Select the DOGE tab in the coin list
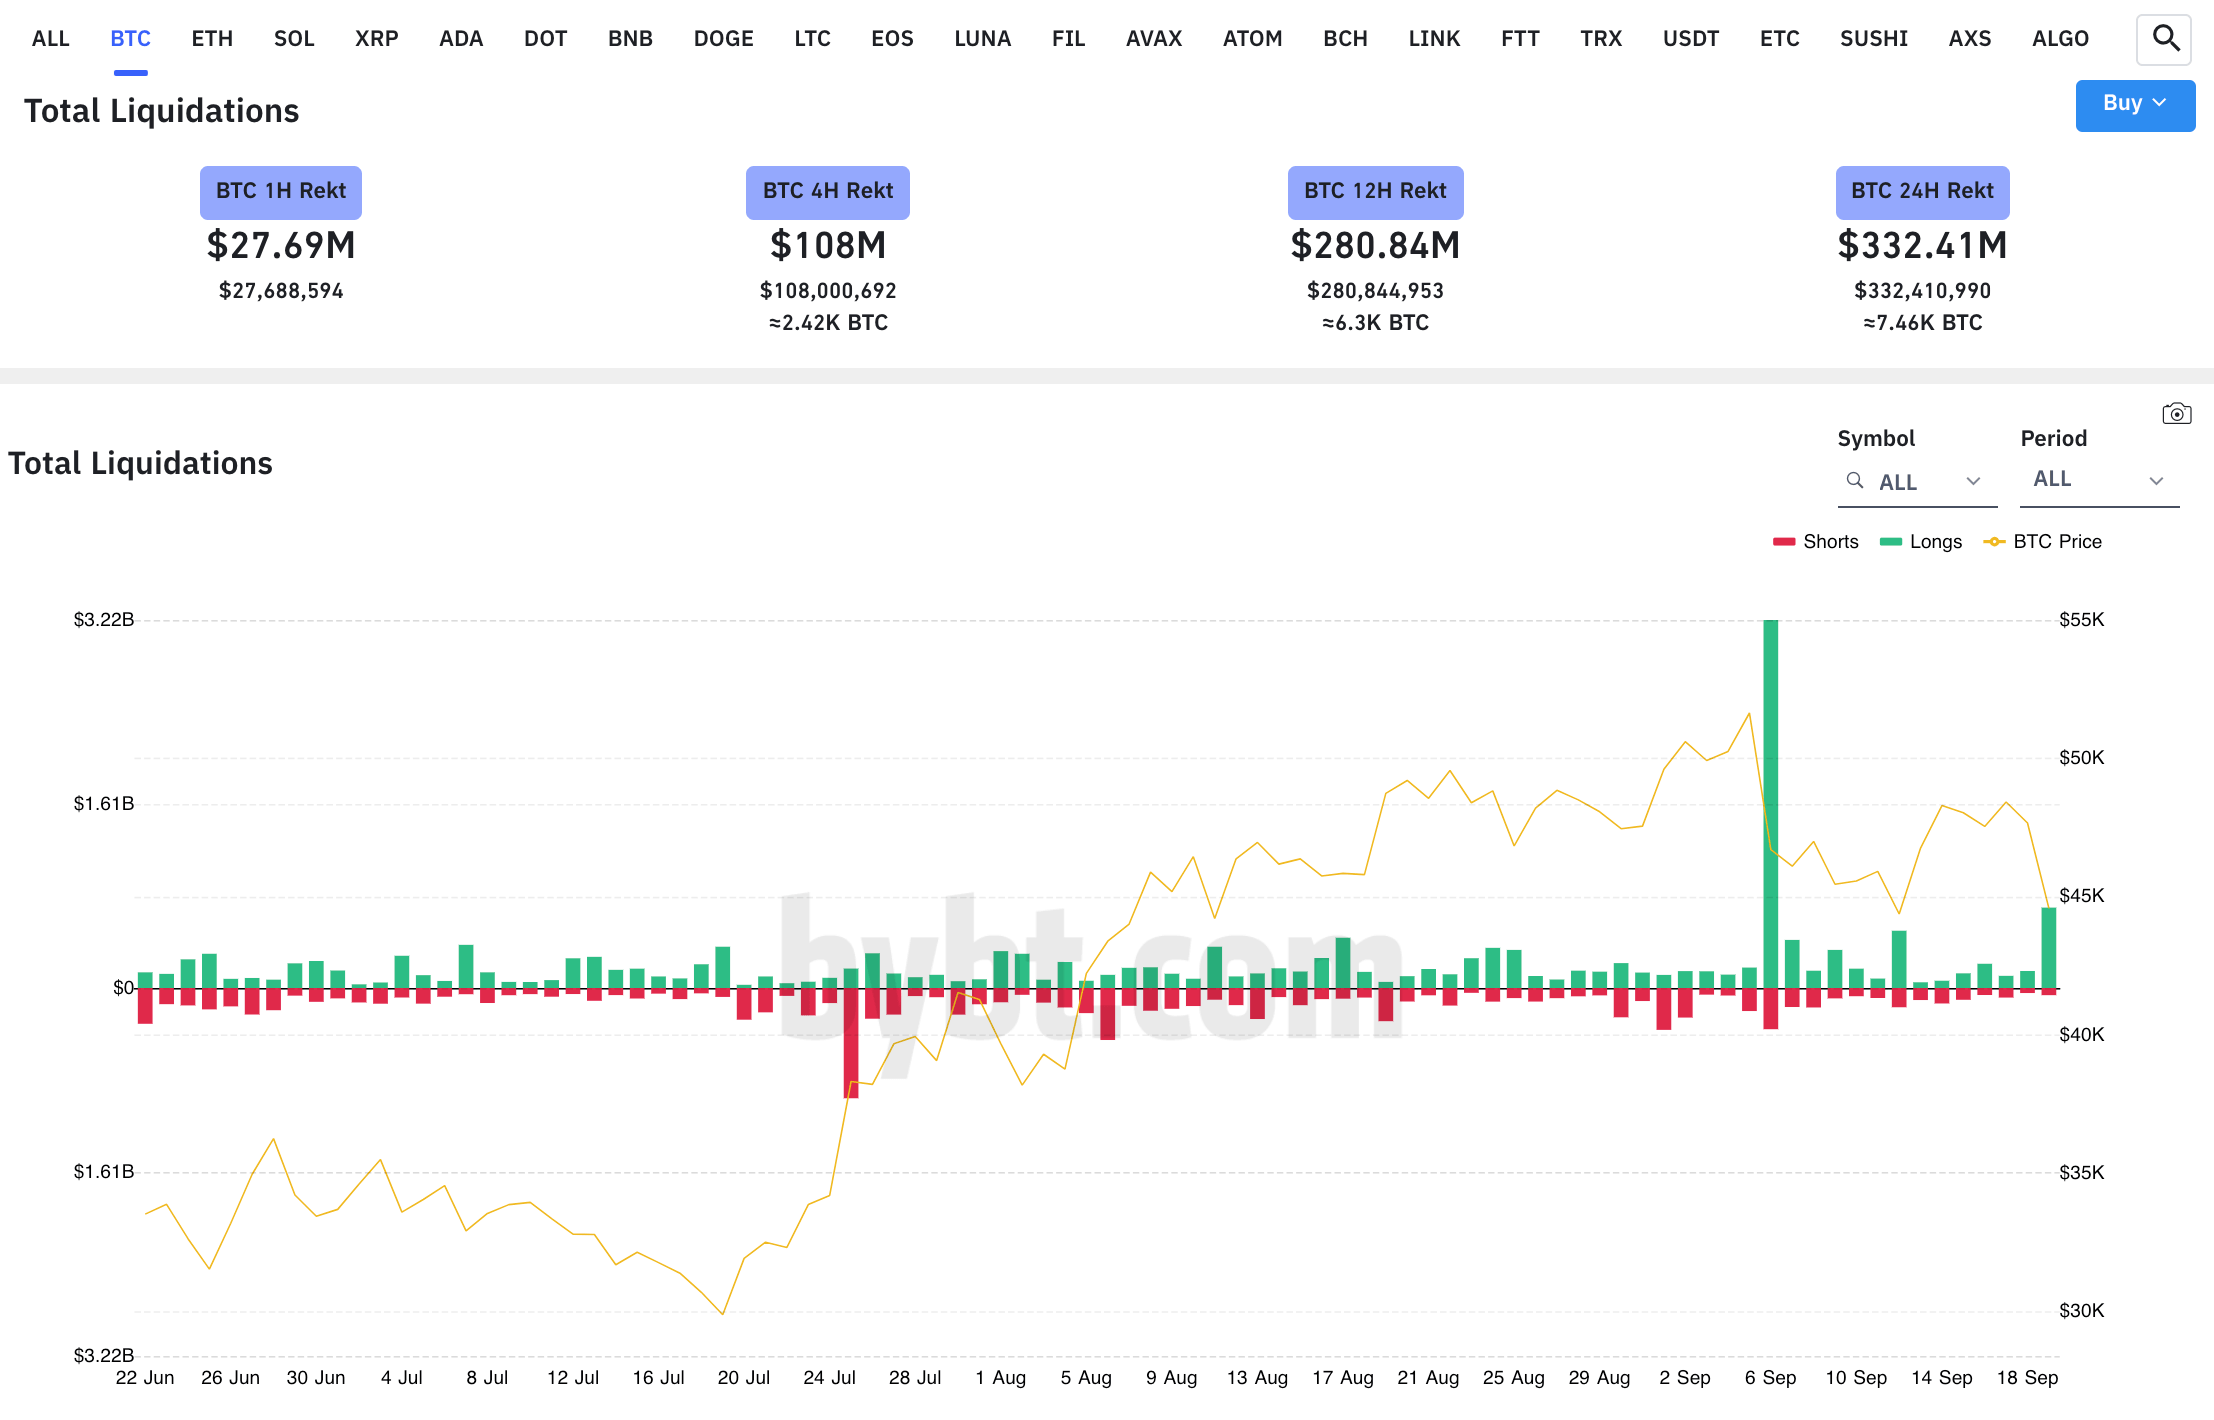This screenshot has width=2214, height=1420. click(x=723, y=38)
